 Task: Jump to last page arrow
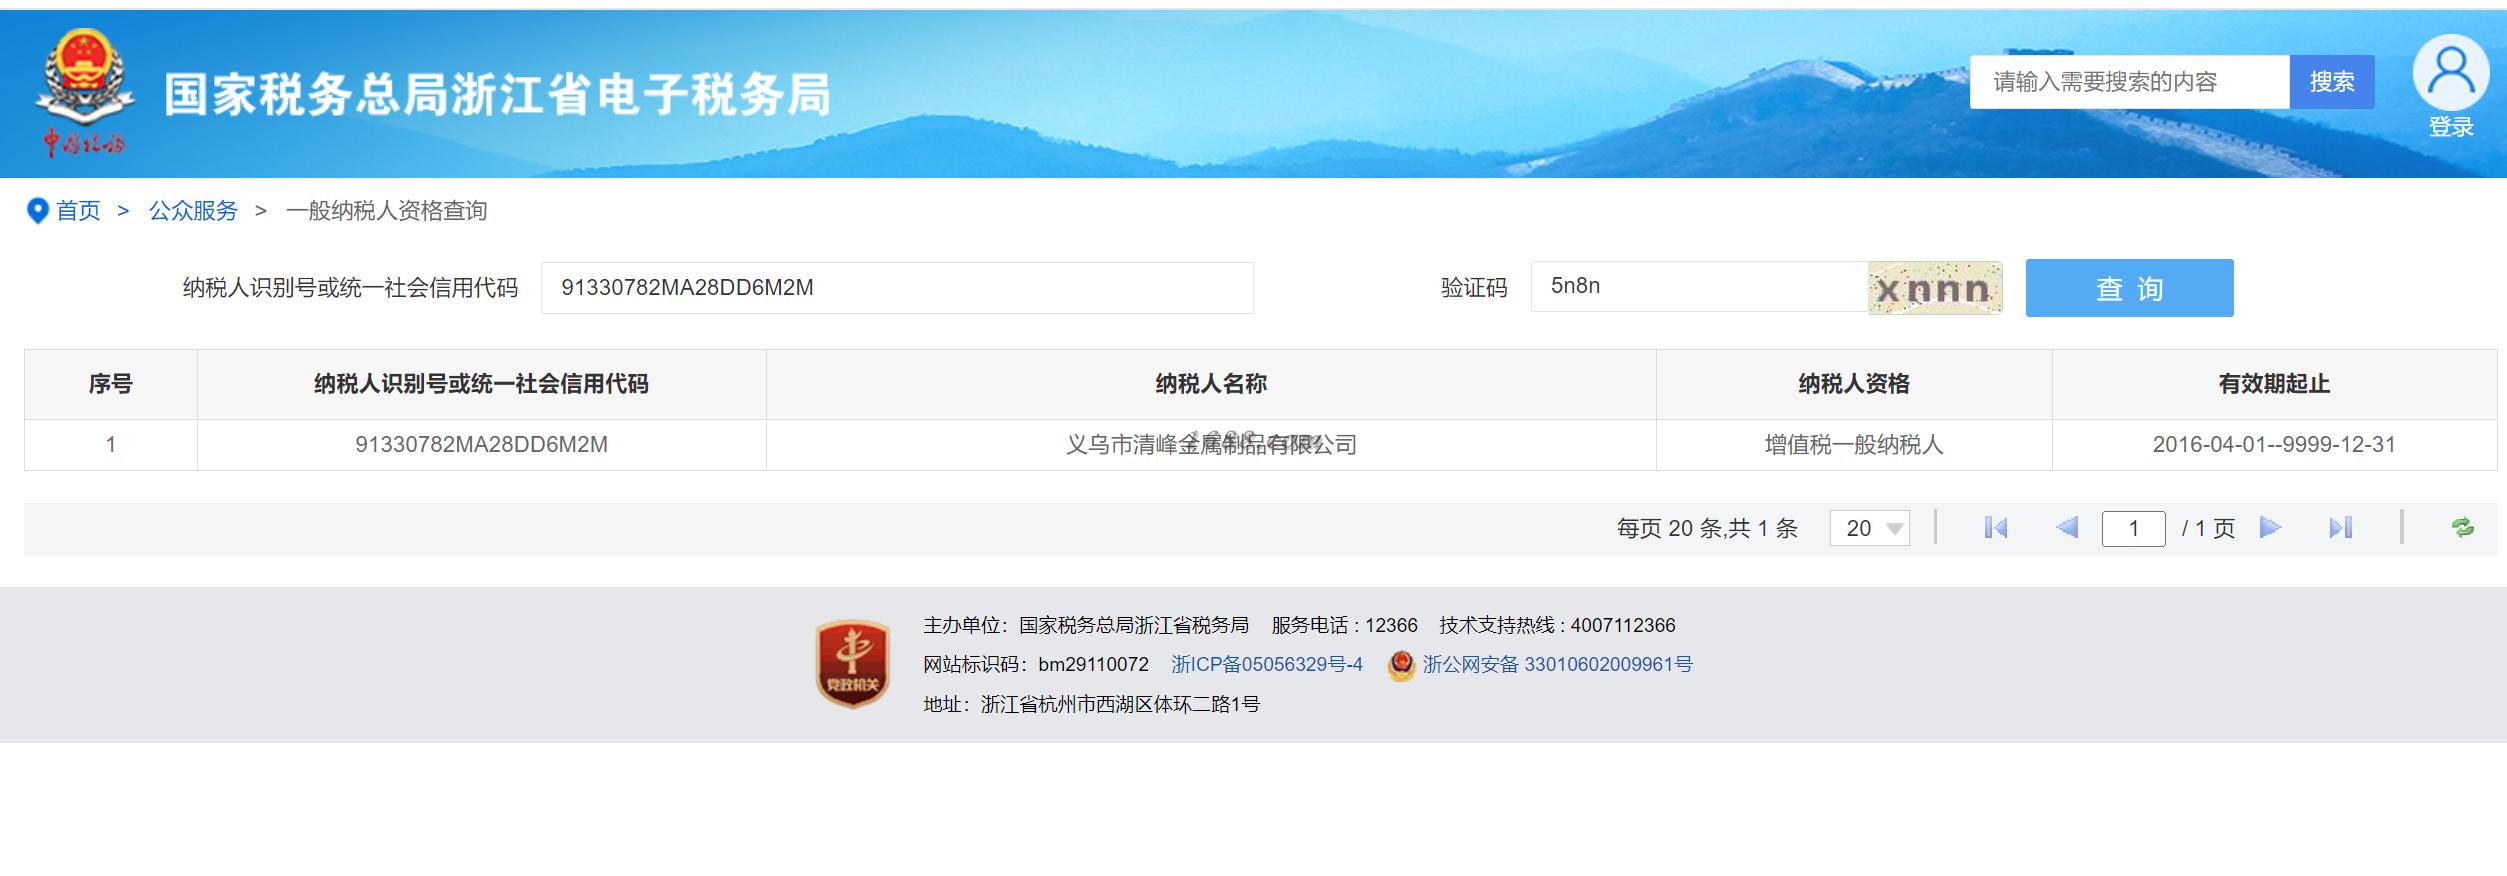pyautogui.click(x=2340, y=528)
